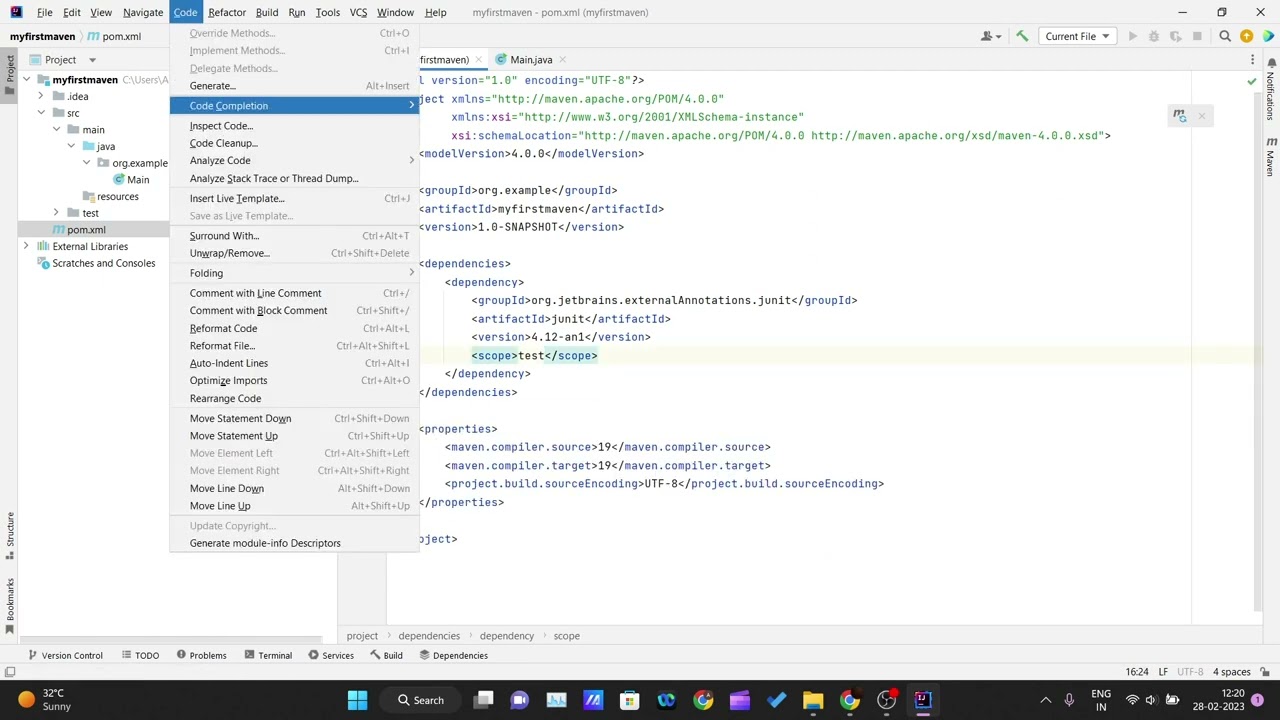Open the Windows Start menu
Screen dimensions: 1280x720
coord(357,700)
